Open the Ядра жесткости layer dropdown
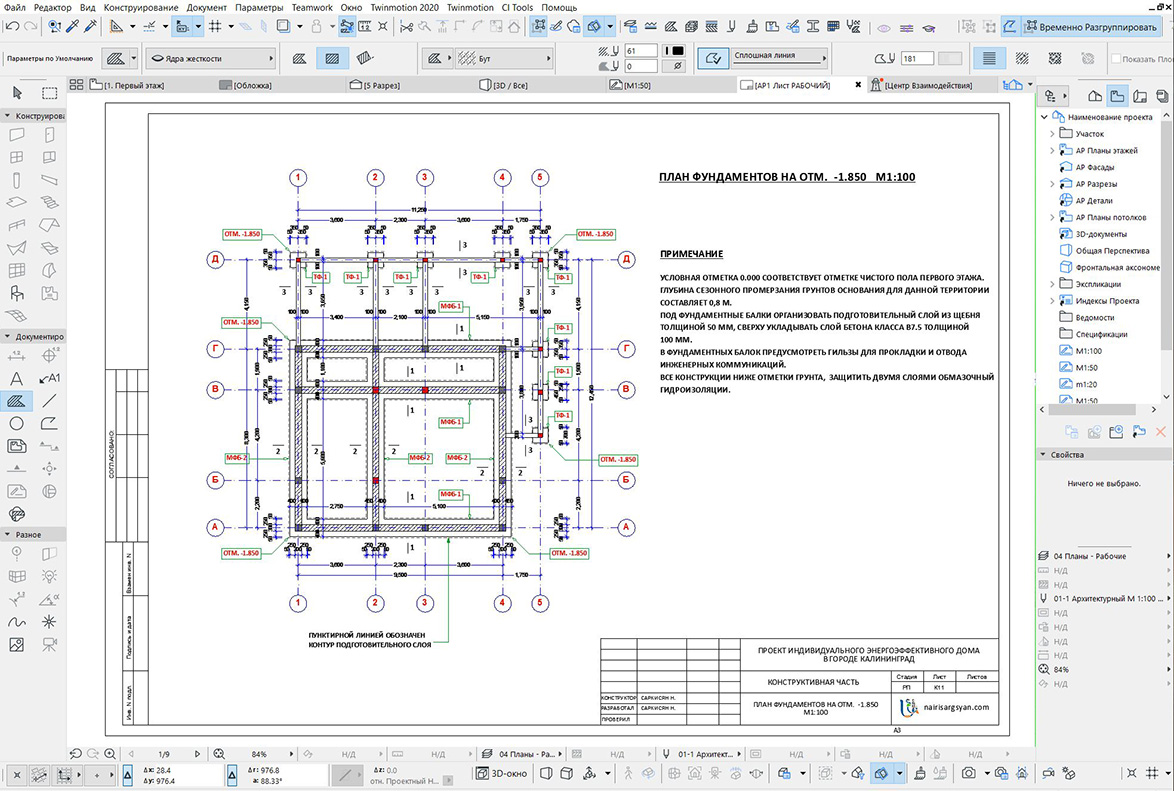The image size is (1174, 791). click(x=210, y=58)
